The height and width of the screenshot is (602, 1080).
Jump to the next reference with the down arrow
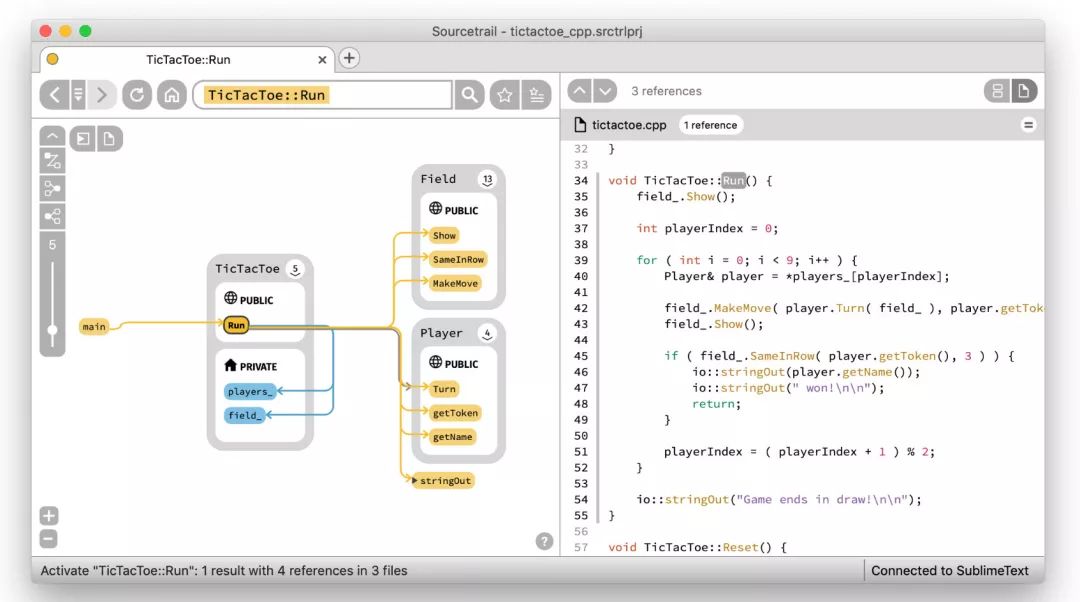coord(604,91)
